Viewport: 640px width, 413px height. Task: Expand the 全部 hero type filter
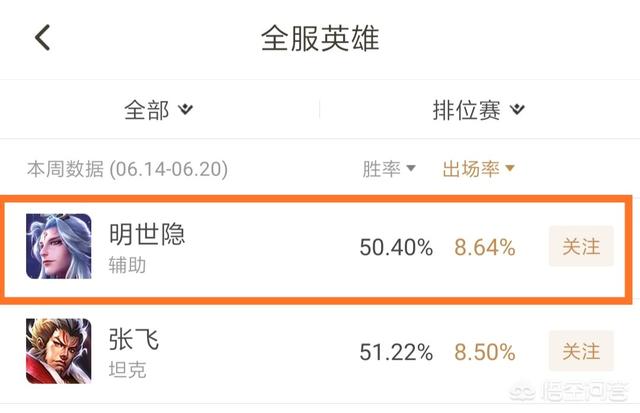click(158, 110)
